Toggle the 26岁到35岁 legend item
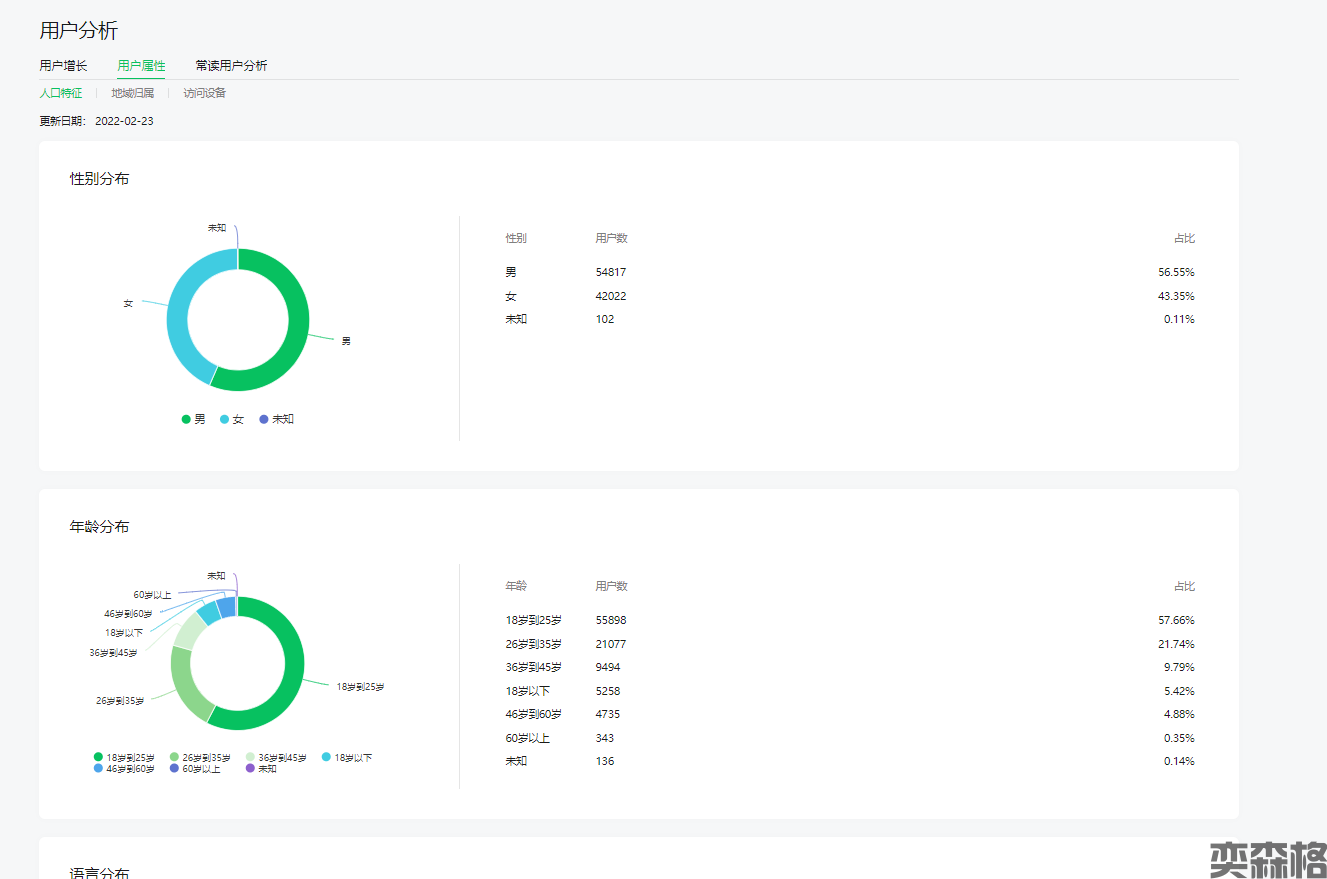 click(x=200, y=758)
